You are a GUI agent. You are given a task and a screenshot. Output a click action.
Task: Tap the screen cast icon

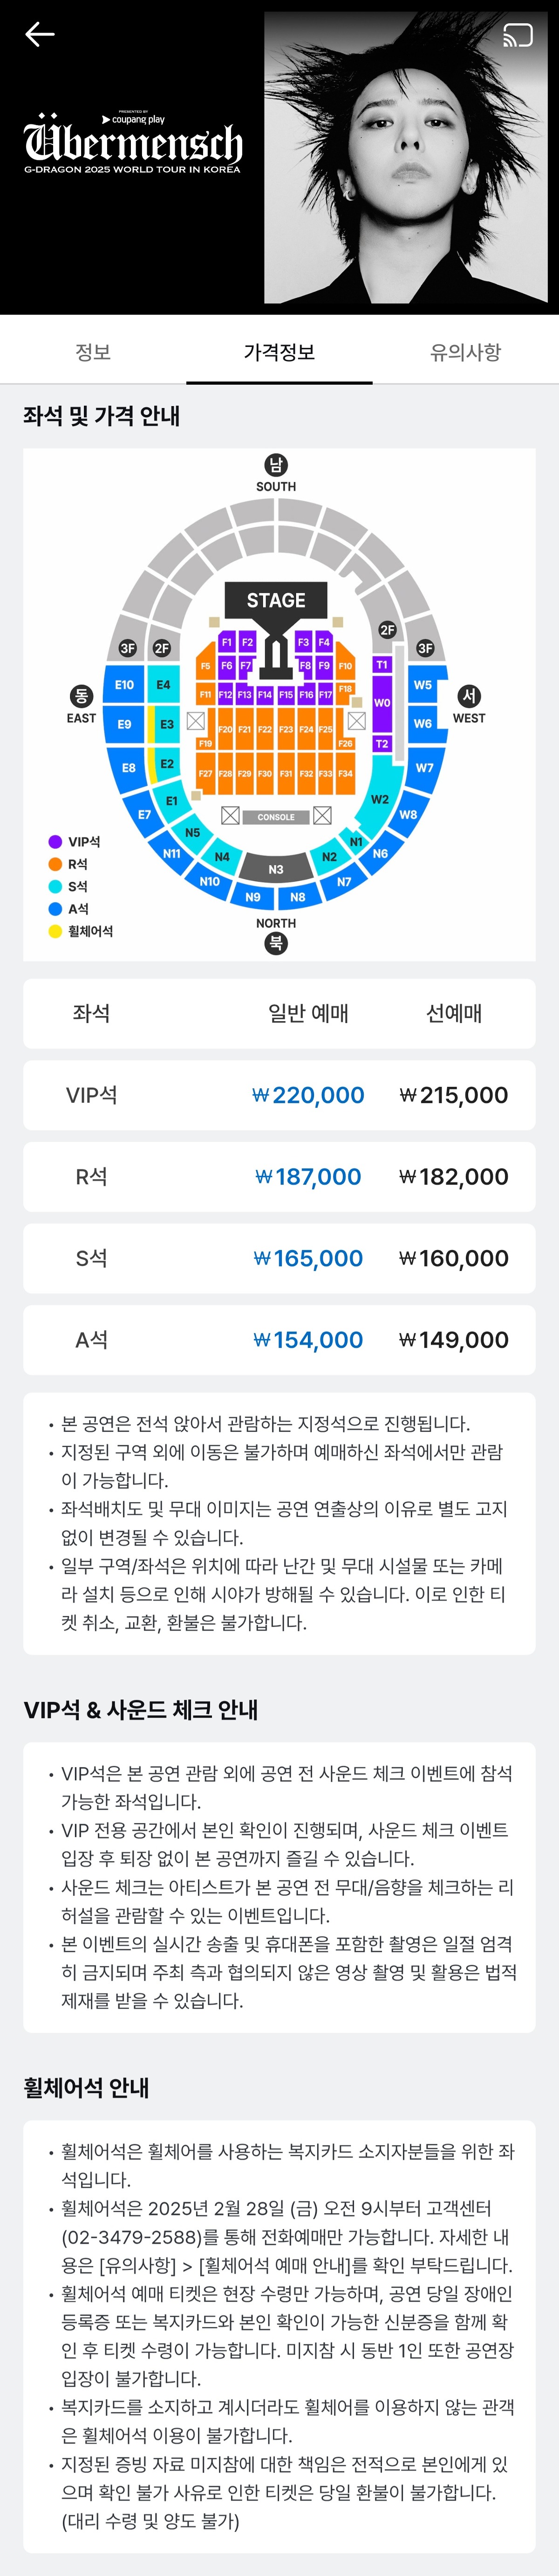coord(517,36)
